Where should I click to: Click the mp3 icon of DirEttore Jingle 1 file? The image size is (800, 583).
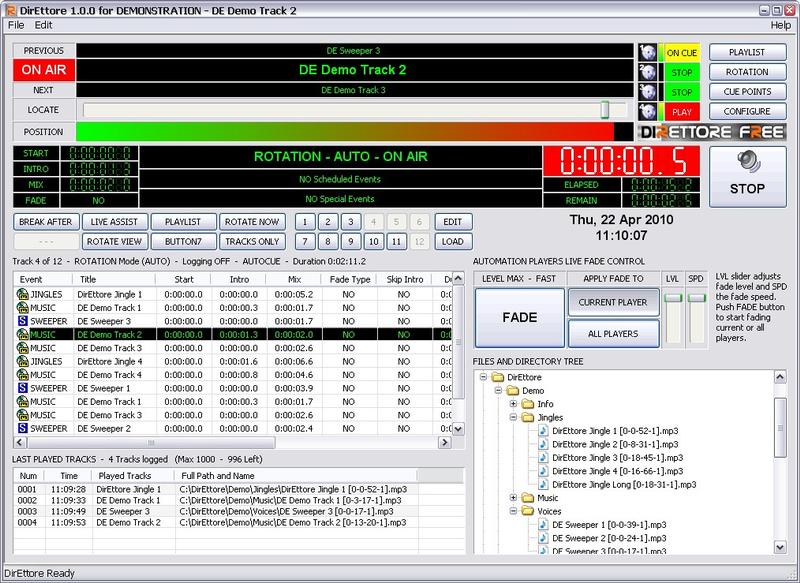543,430
